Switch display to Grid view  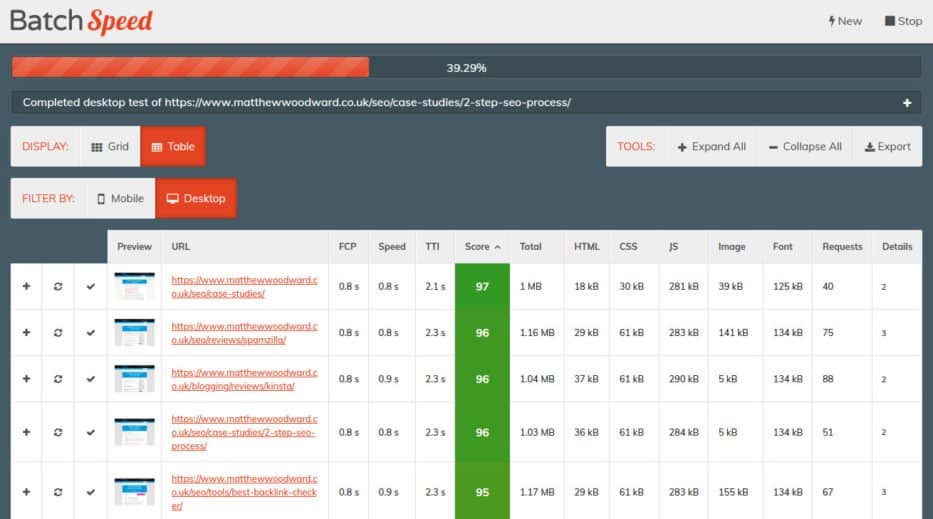pyautogui.click(x=110, y=146)
